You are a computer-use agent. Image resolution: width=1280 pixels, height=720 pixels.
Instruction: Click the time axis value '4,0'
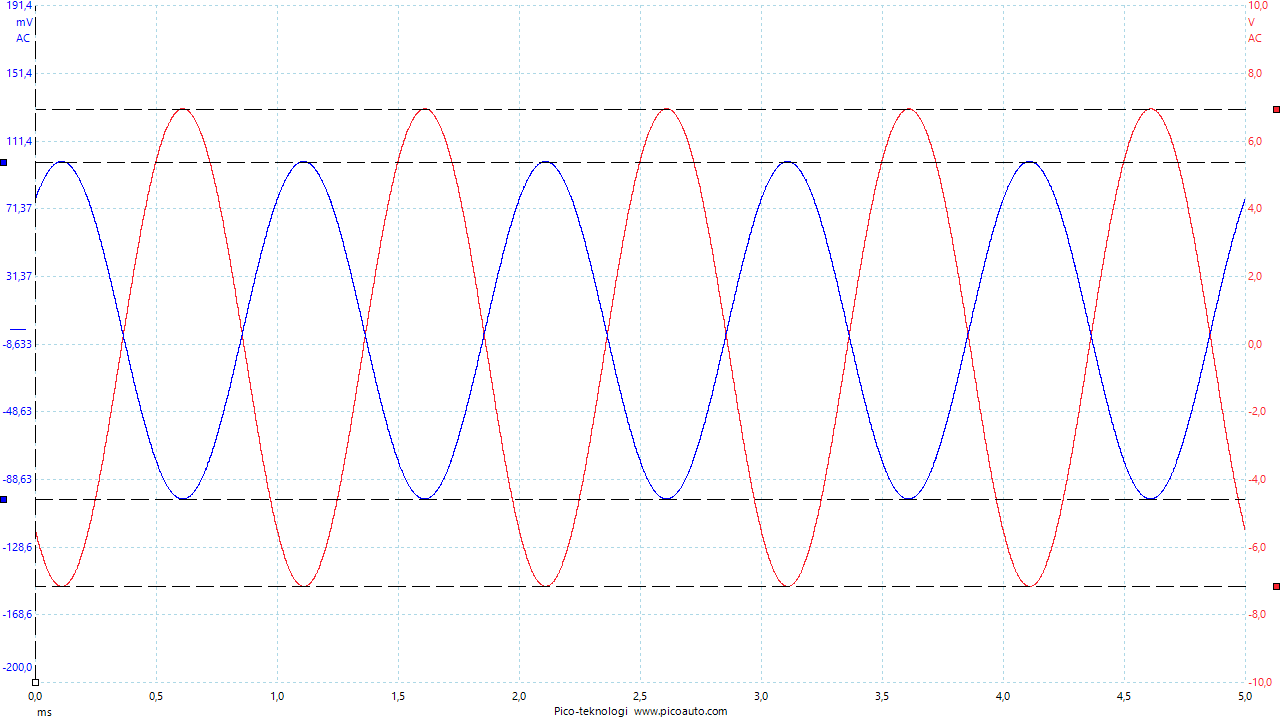tap(1003, 695)
